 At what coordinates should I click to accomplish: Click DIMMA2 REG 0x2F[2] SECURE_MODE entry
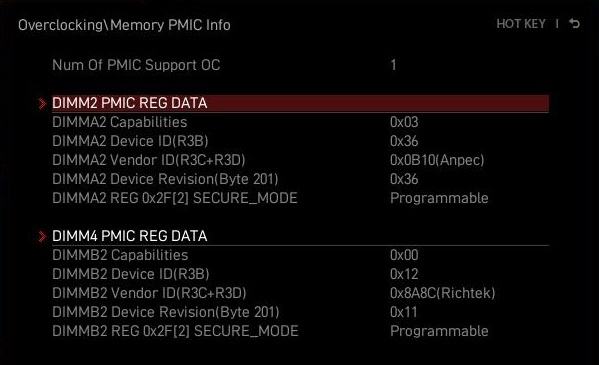click(x=300, y=198)
